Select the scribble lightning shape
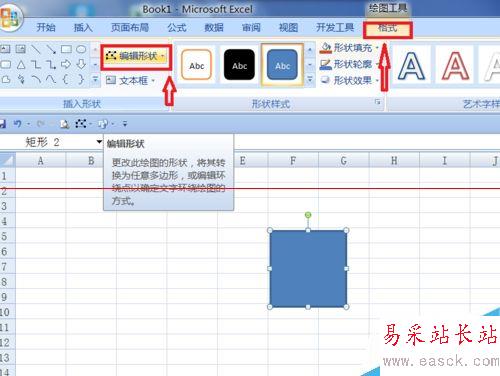500x376 pixels. tap(21, 79)
